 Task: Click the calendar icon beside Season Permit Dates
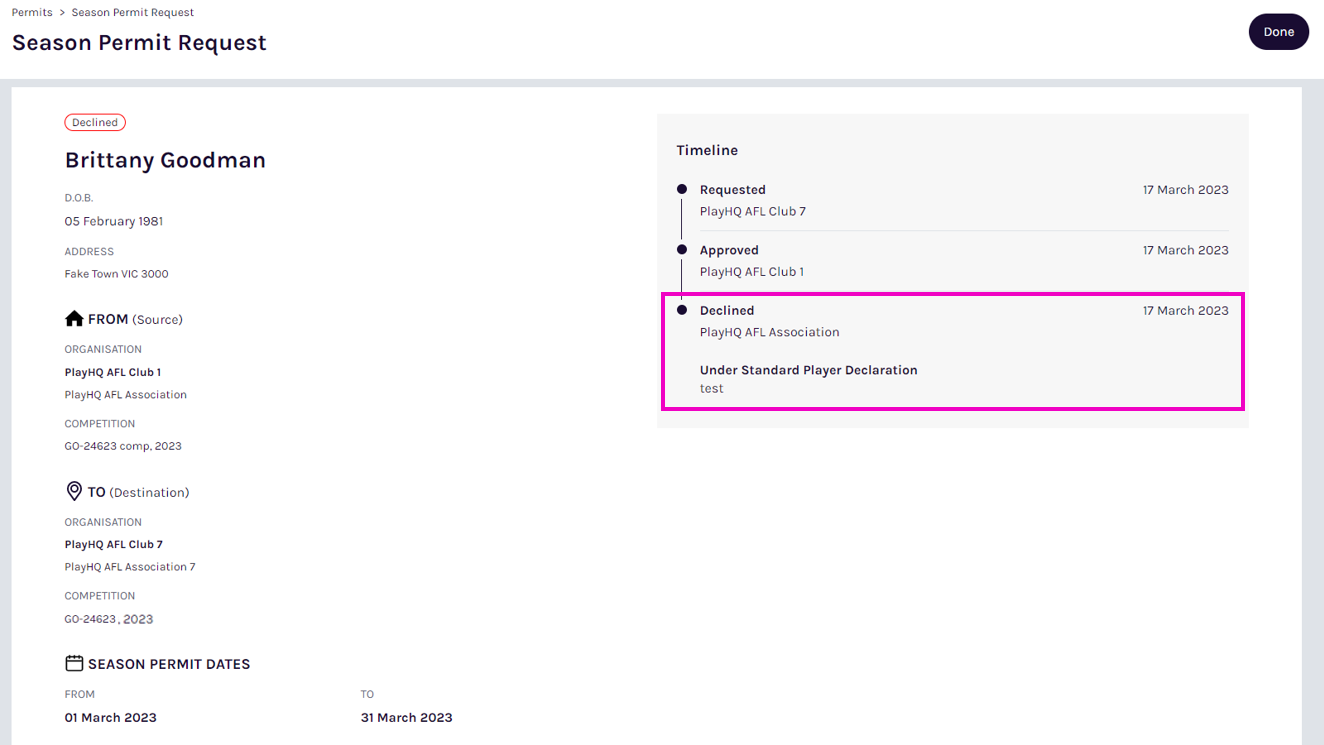(74, 663)
